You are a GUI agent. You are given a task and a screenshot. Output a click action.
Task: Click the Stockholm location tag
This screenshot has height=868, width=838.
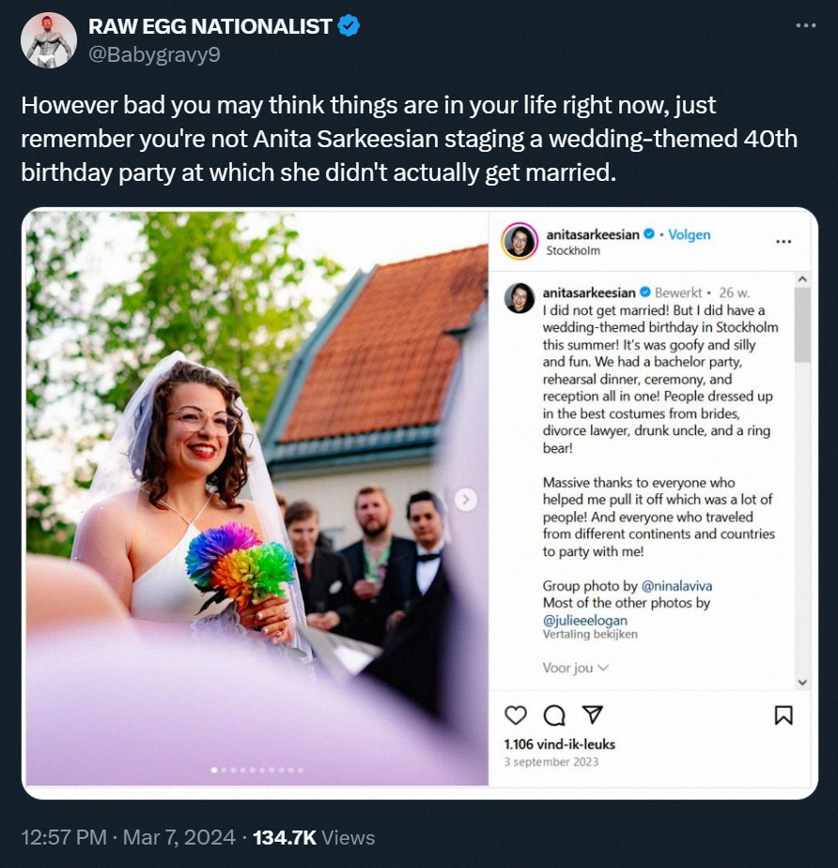tap(574, 250)
